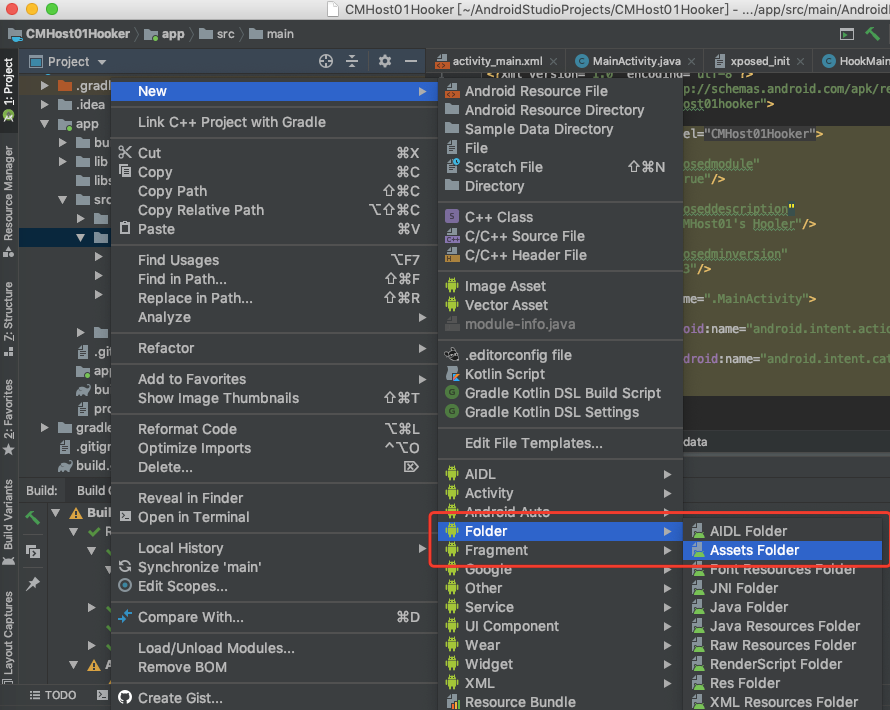Image resolution: width=890 pixels, height=710 pixels.
Task: Click the Kotlin Script icon
Action: pyautogui.click(x=452, y=373)
